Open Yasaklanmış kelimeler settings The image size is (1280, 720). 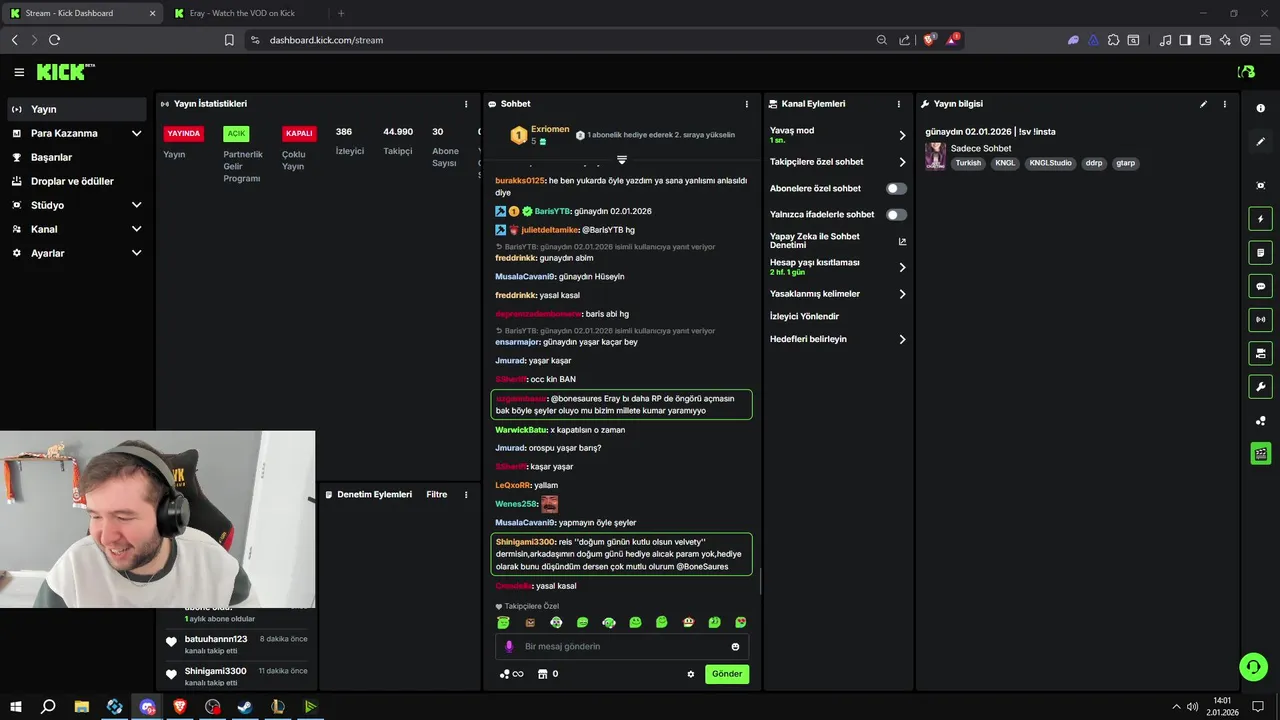click(838, 294)
